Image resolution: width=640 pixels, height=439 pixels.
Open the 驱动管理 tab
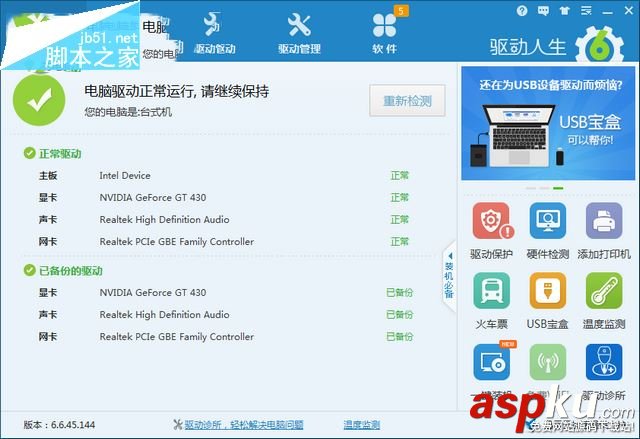pos(299,33)
